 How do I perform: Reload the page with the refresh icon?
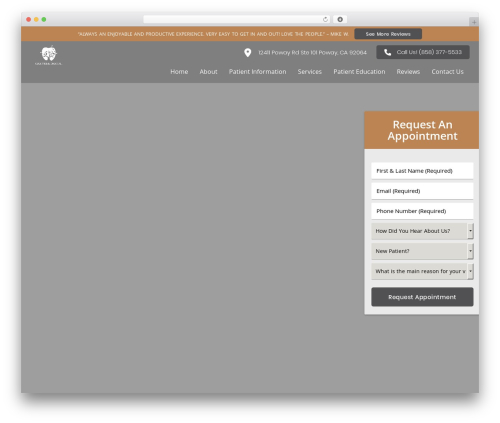[x=325, y=19]
